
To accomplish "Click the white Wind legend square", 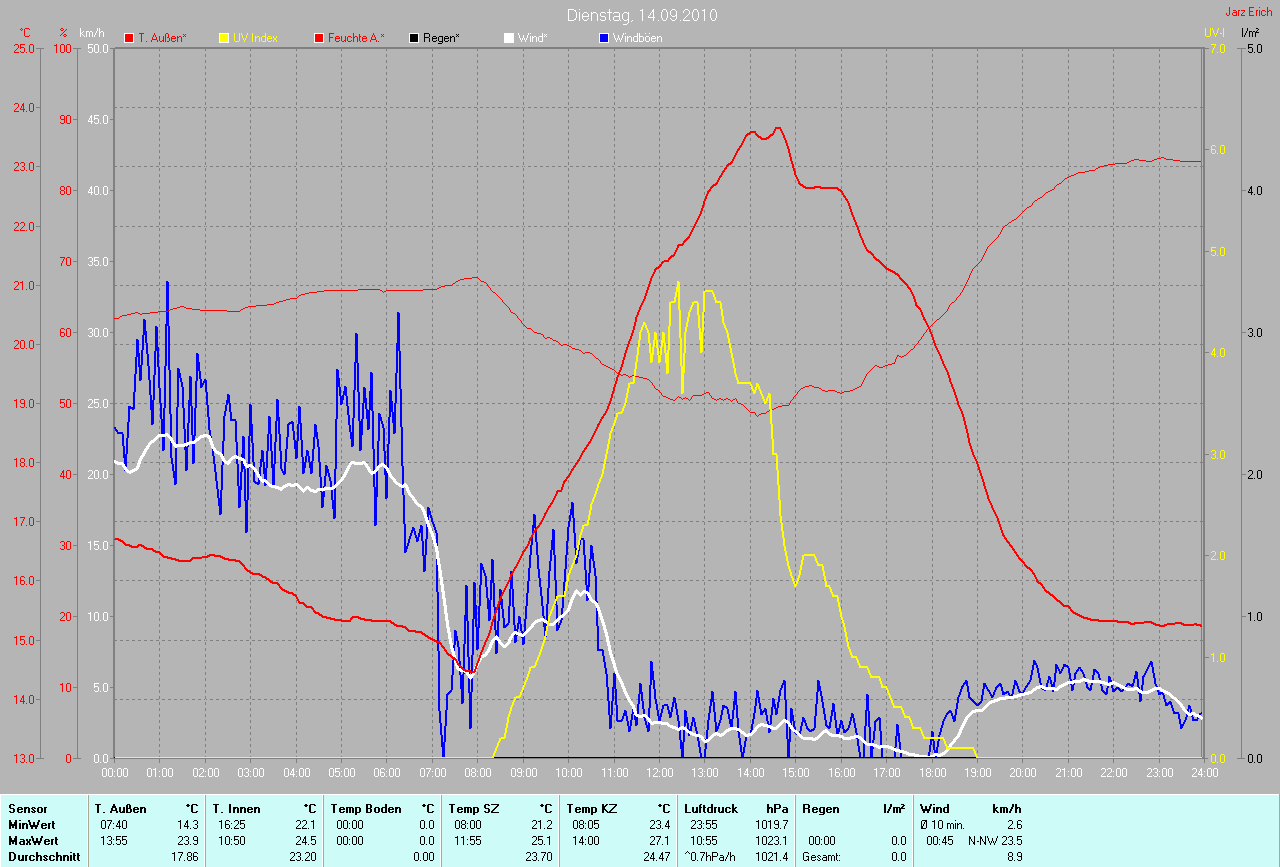I will pyautogui.click(x=508, y=38).
